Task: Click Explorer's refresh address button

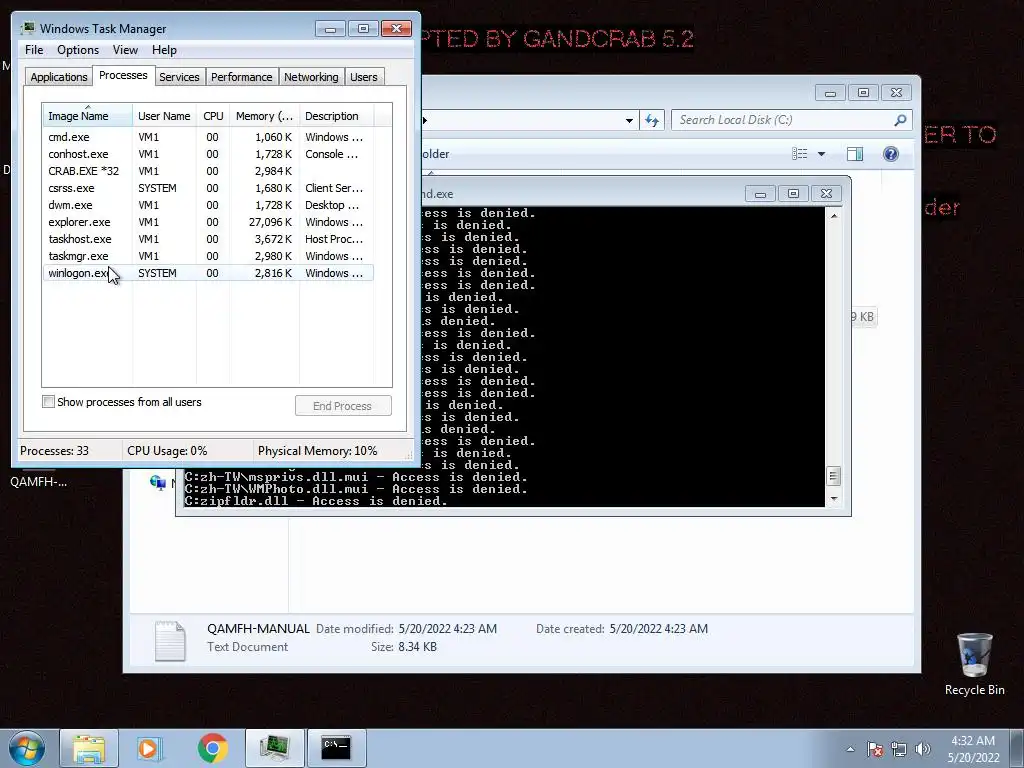Action: [652, 120]
